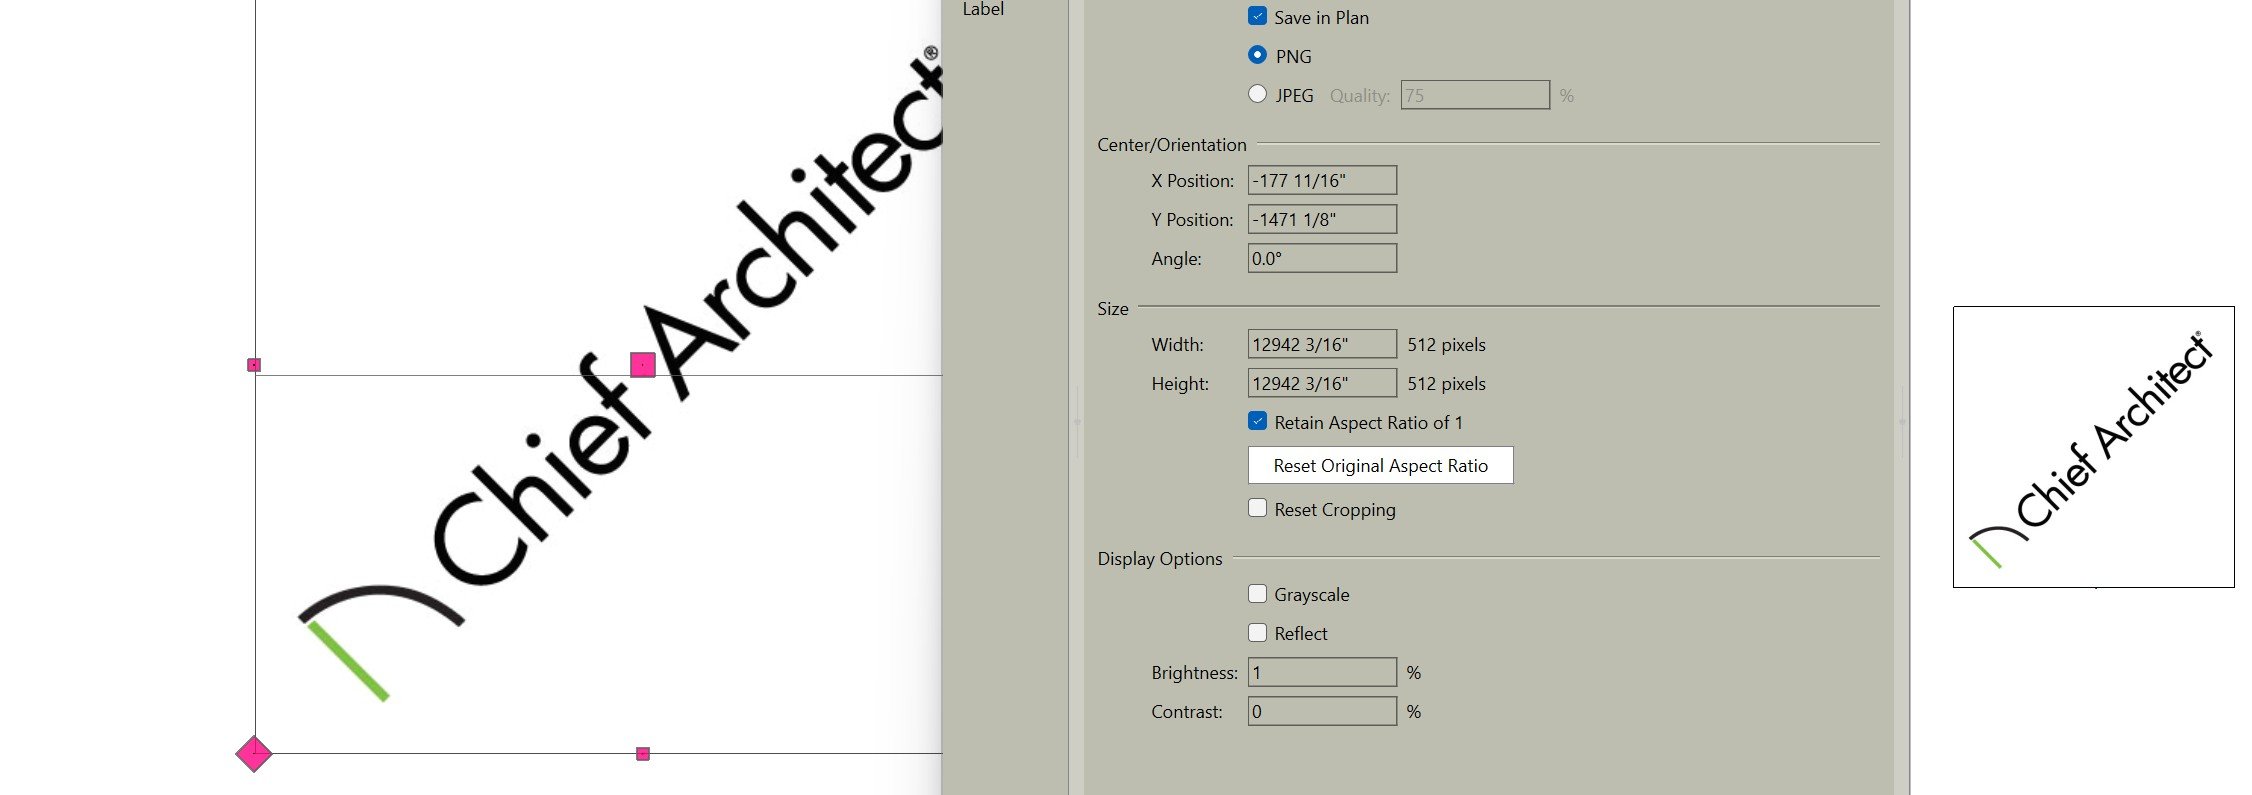Select the large pink square handle on the logo
The image size is (2252, 795).
coord(643,365)
